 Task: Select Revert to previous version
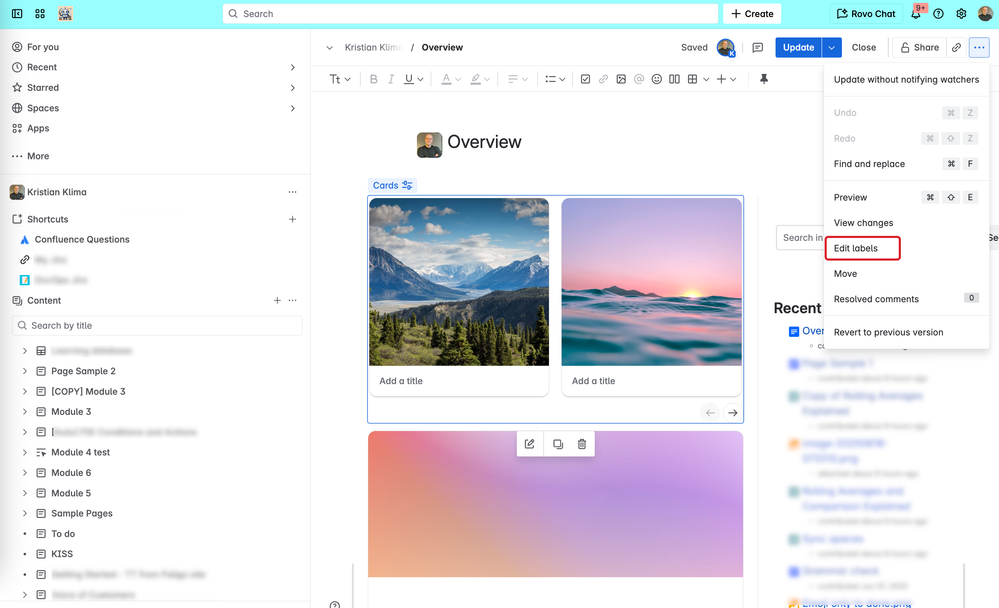click(906, 332)
